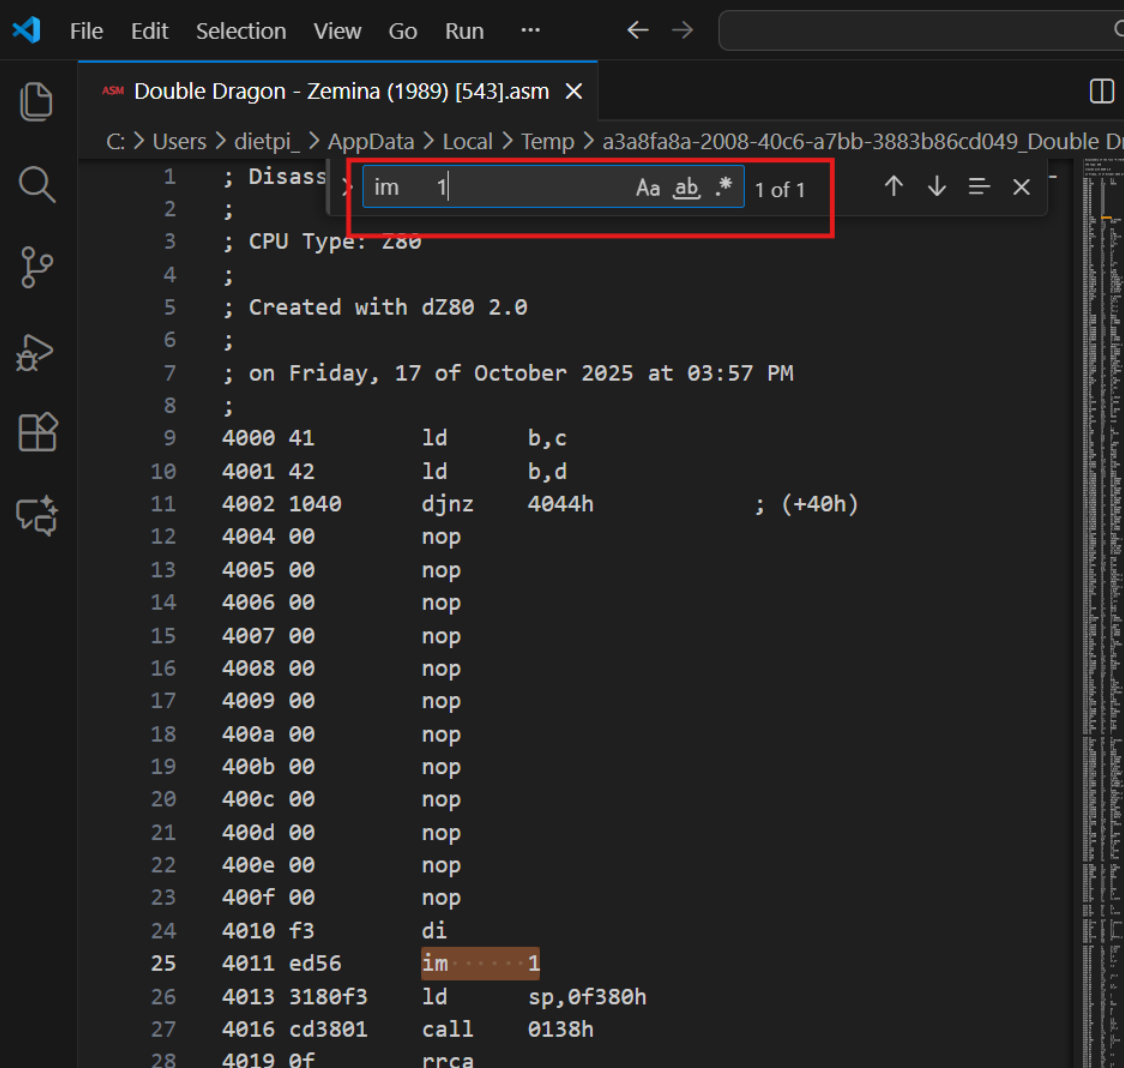Click line number 25
1124x1068 pixels.
(x=163, y=963)
